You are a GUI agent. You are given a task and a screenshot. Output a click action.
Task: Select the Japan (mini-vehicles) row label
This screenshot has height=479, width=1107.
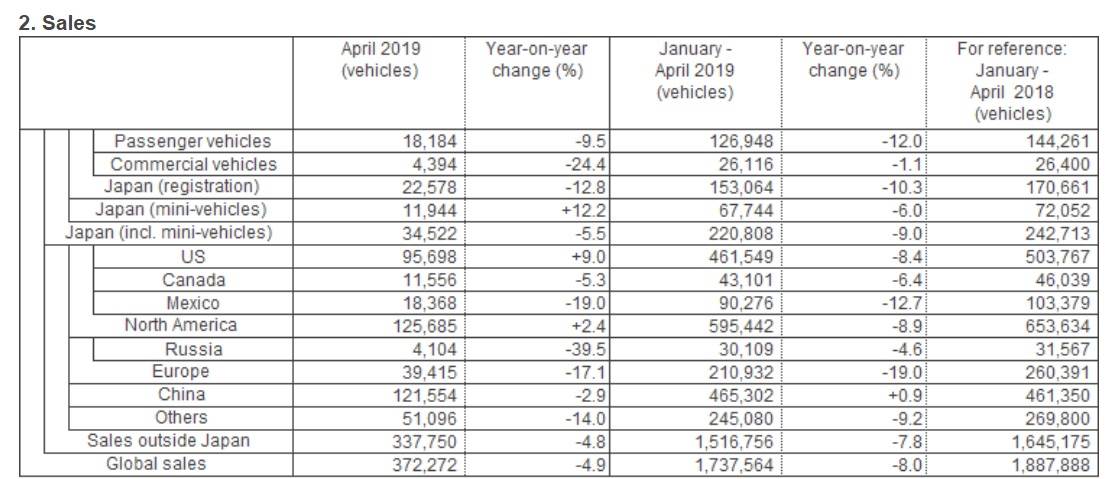[181, 210]
